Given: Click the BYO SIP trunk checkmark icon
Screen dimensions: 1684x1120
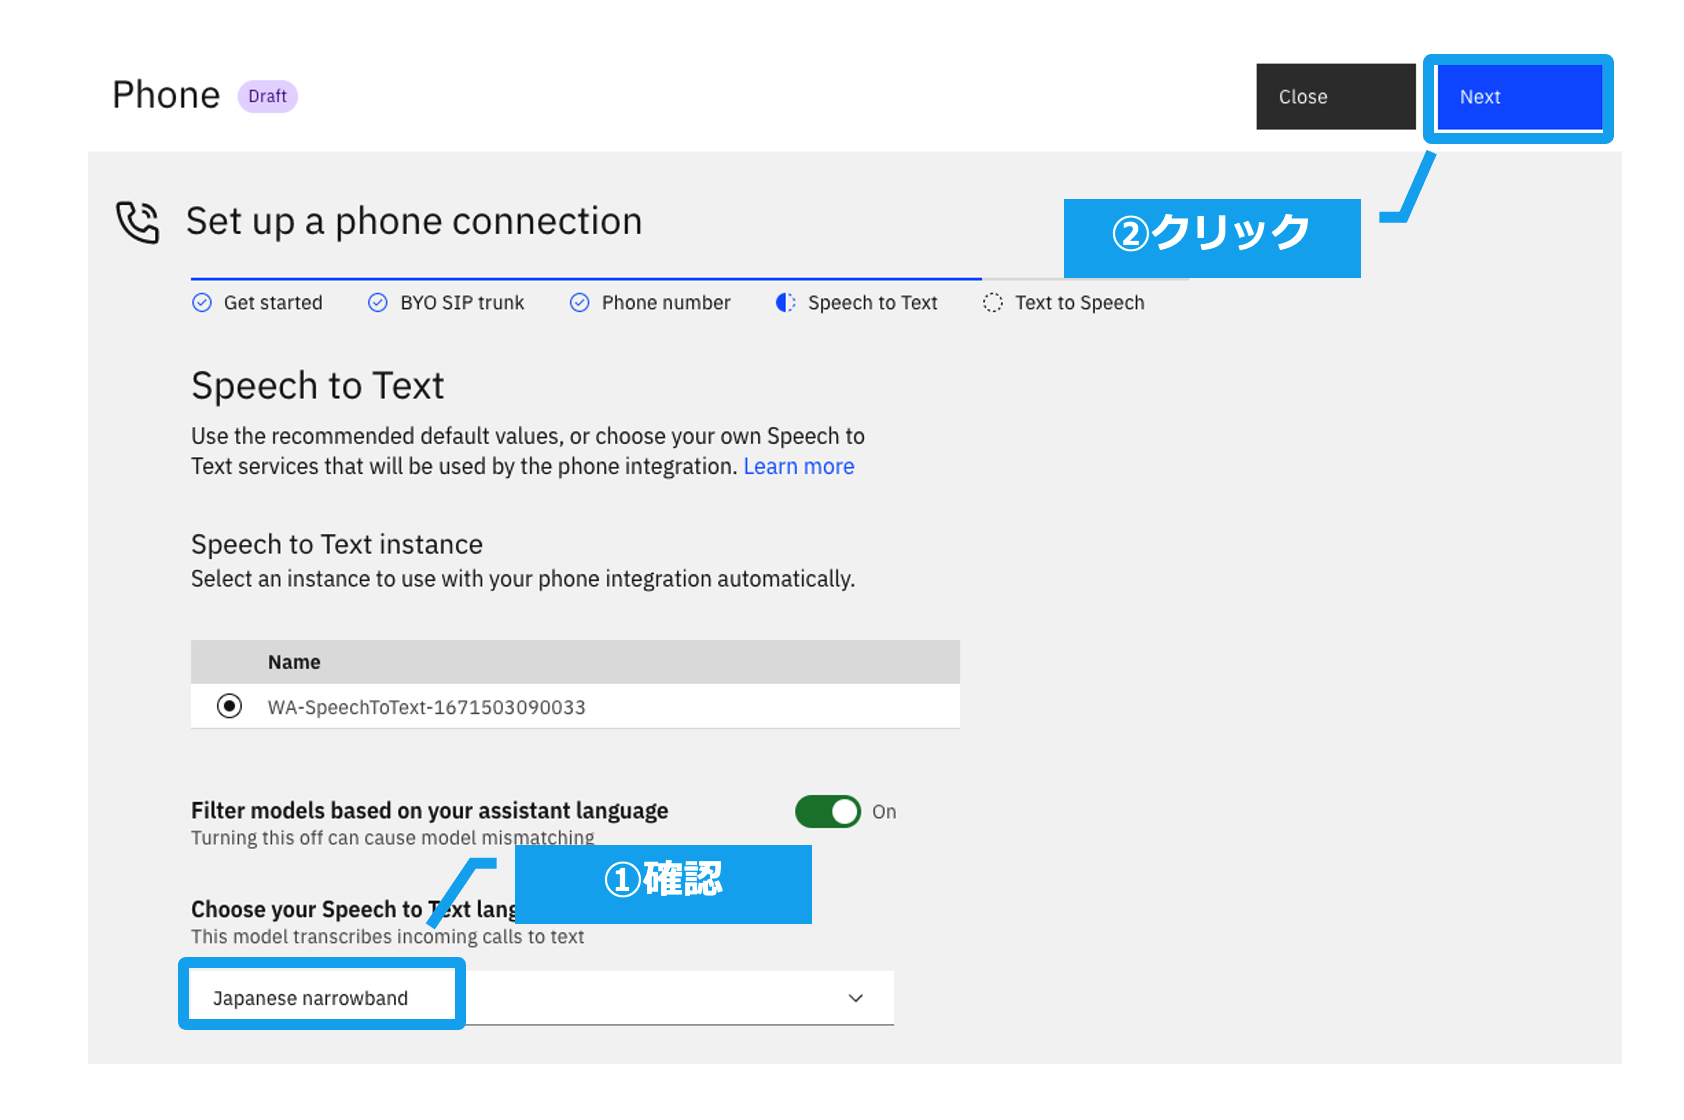Looking at the screenshot, I should pyautogui.click(x=378, y=303).
